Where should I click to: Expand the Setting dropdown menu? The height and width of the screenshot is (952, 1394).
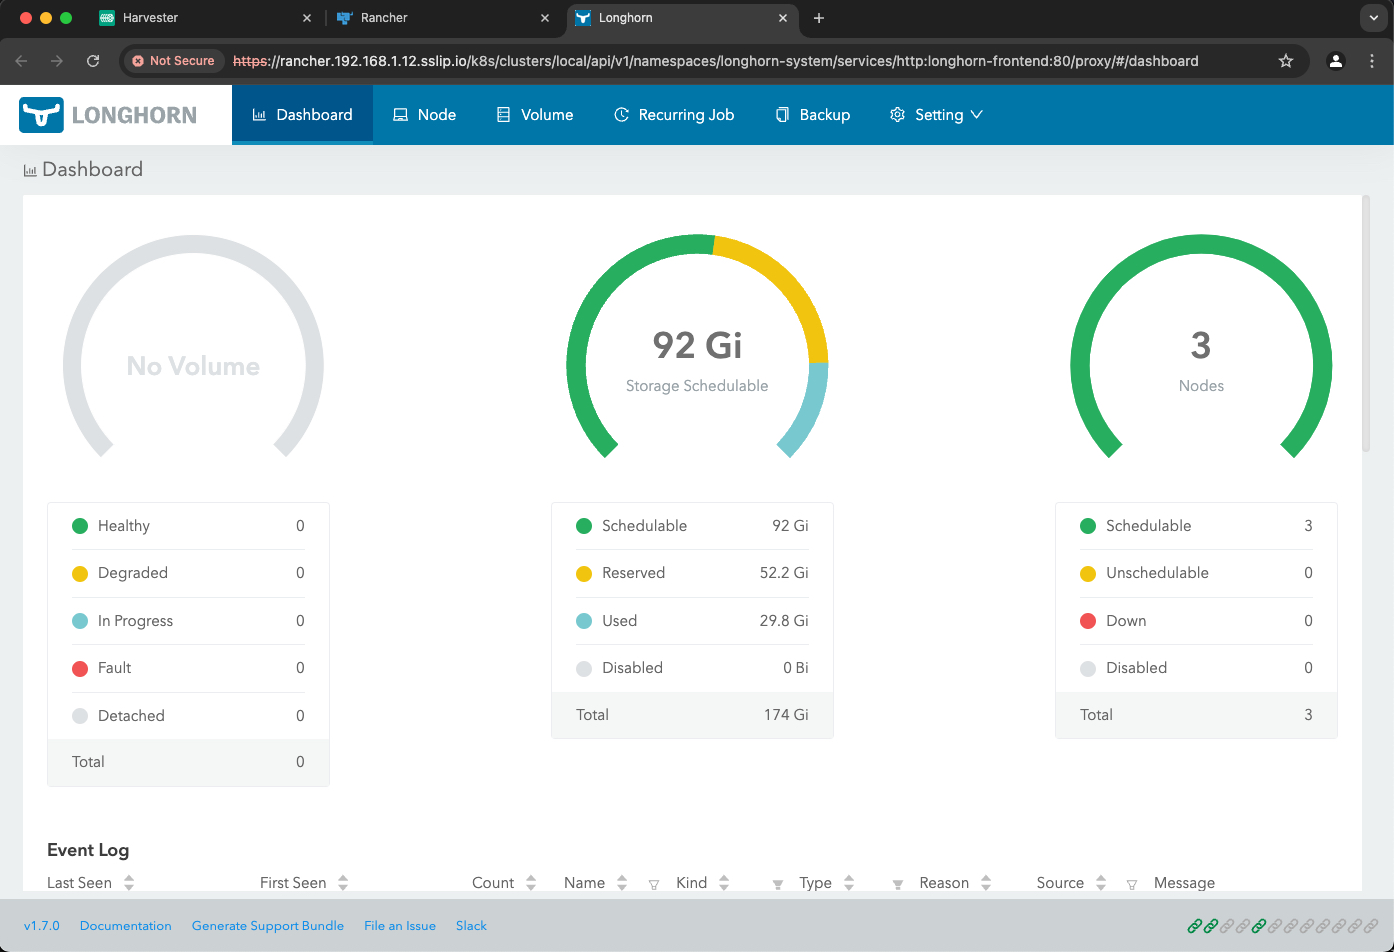pyautogui.click(x=936, y=115)
